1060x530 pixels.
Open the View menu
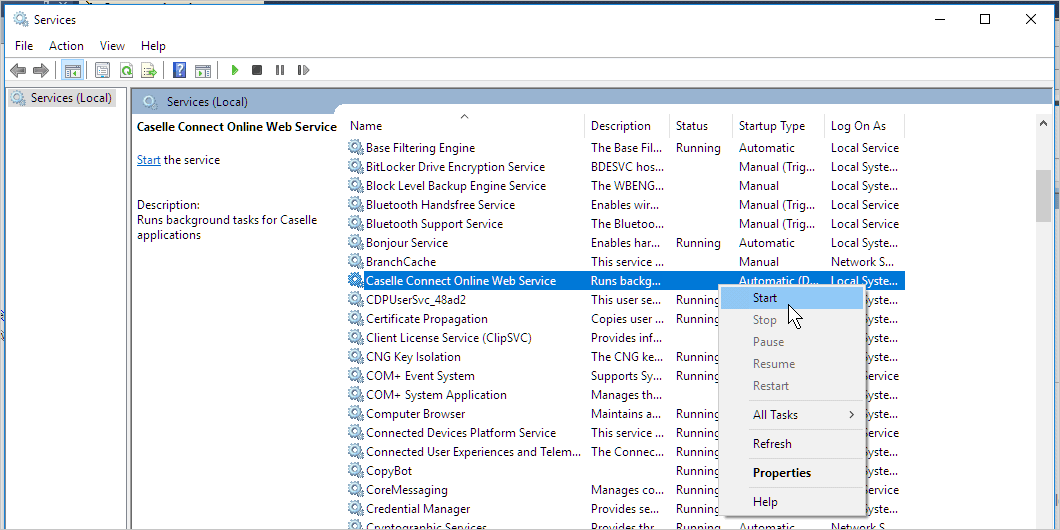pyautogui.click(x=112, y=46)
